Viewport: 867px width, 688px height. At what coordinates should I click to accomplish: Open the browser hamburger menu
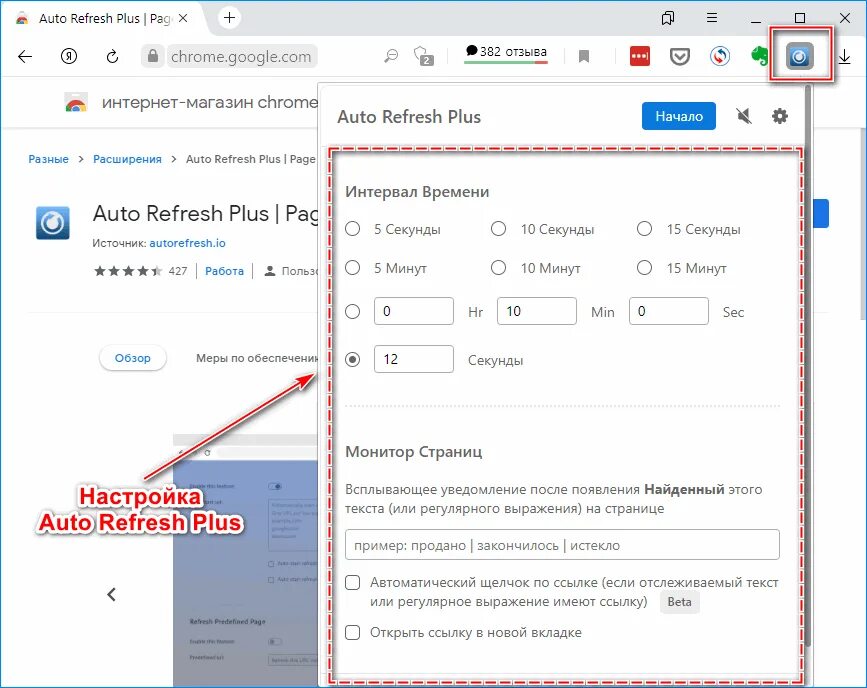point(712,18)
